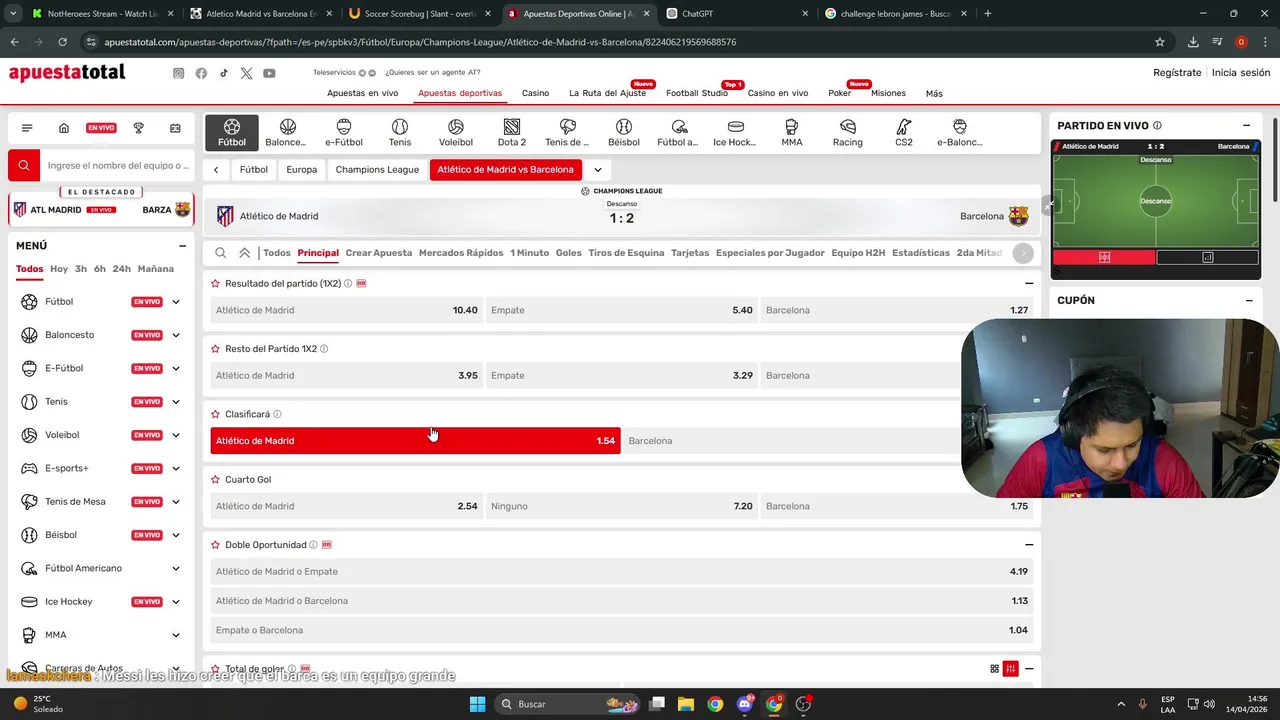Select Ice Hockey in the sports bar

click(x=735, y=133)
